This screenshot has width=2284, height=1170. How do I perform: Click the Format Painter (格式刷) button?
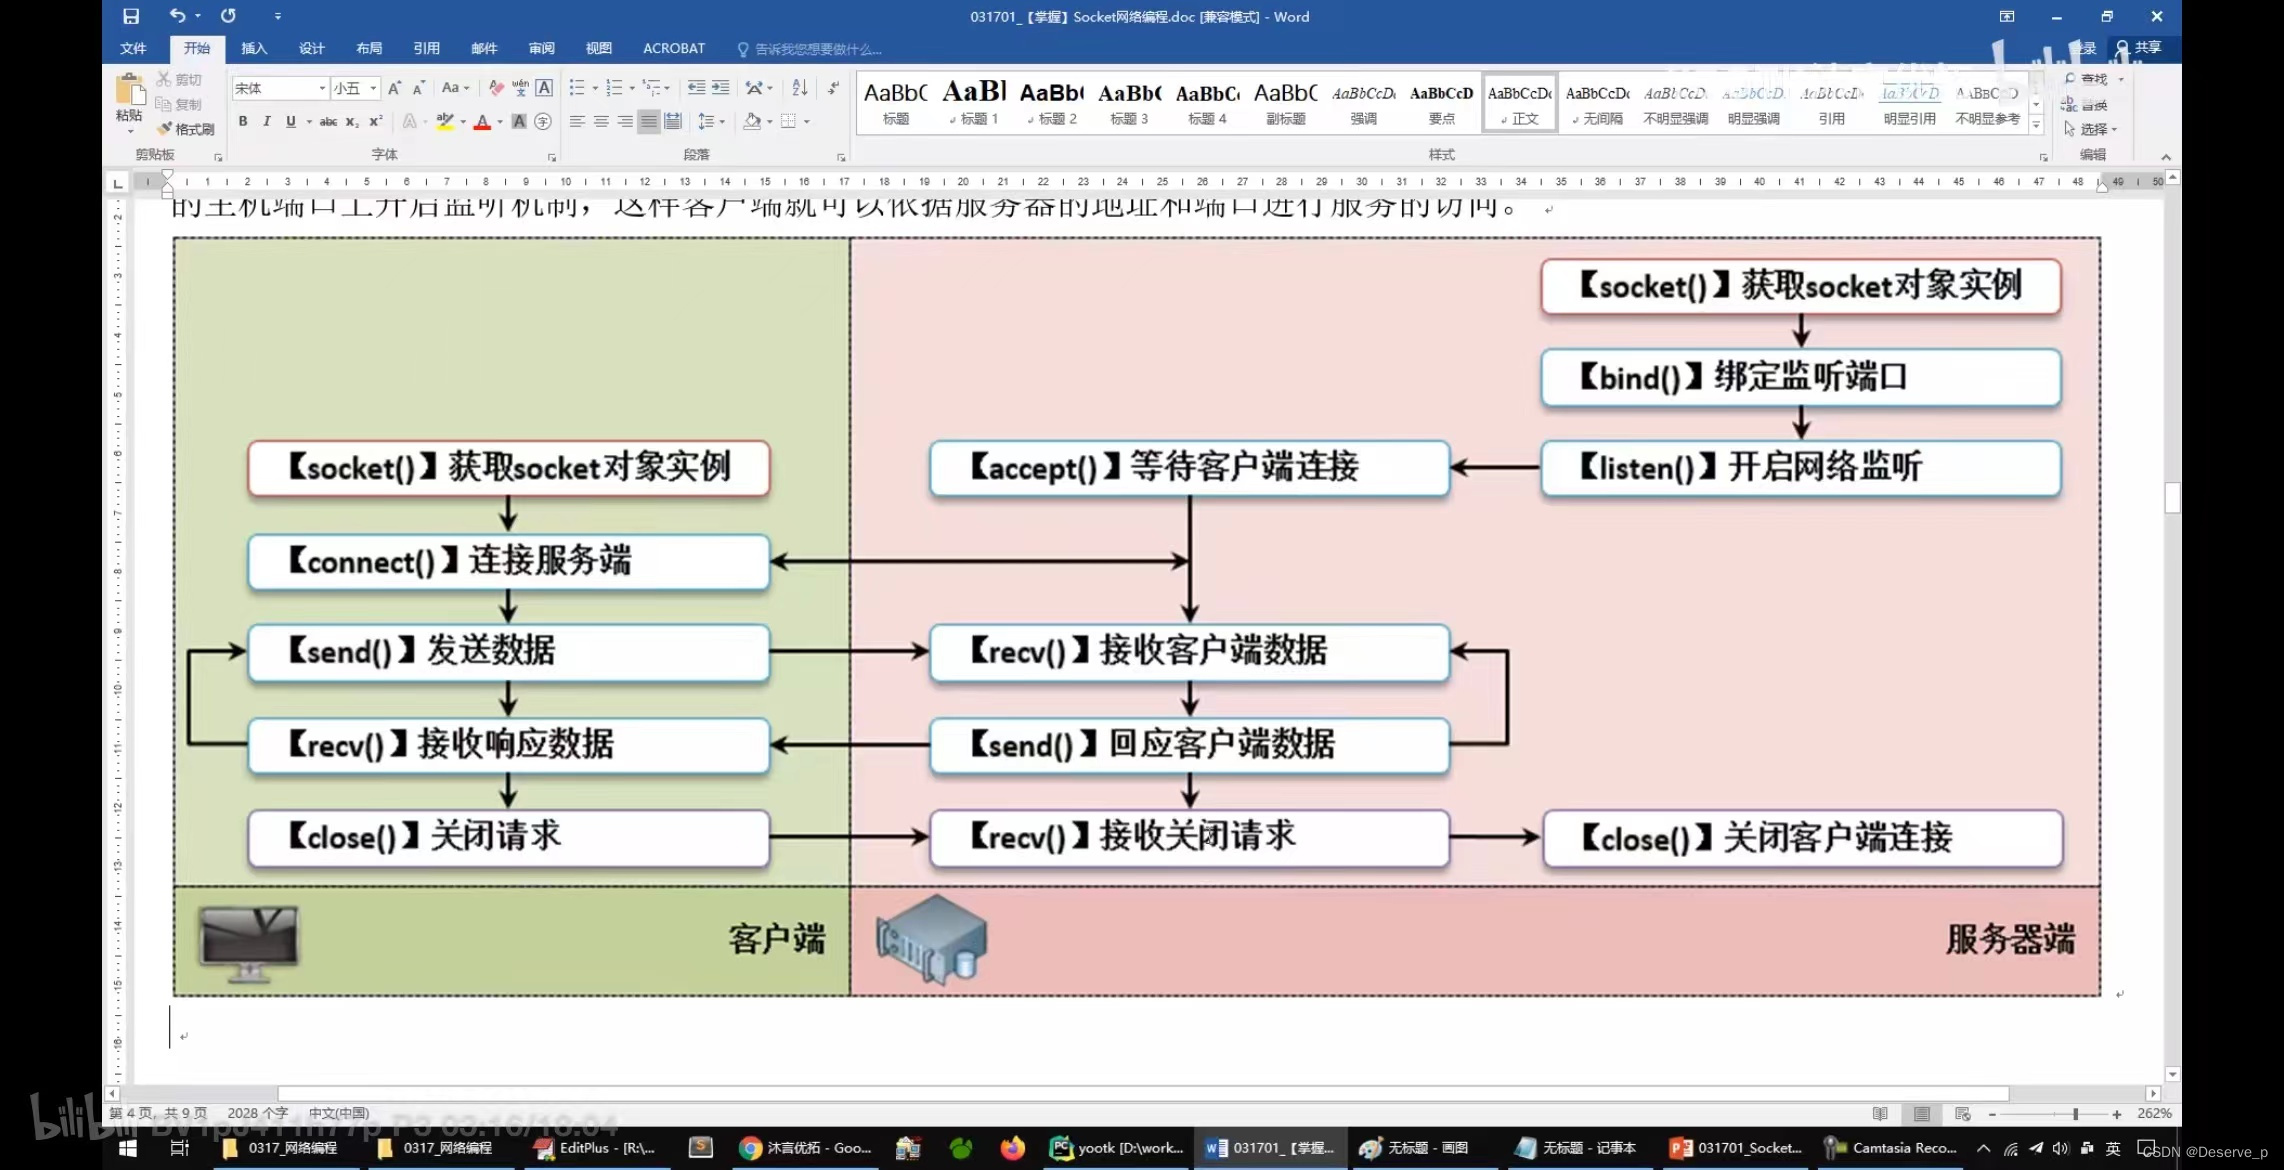coord(187,129)
